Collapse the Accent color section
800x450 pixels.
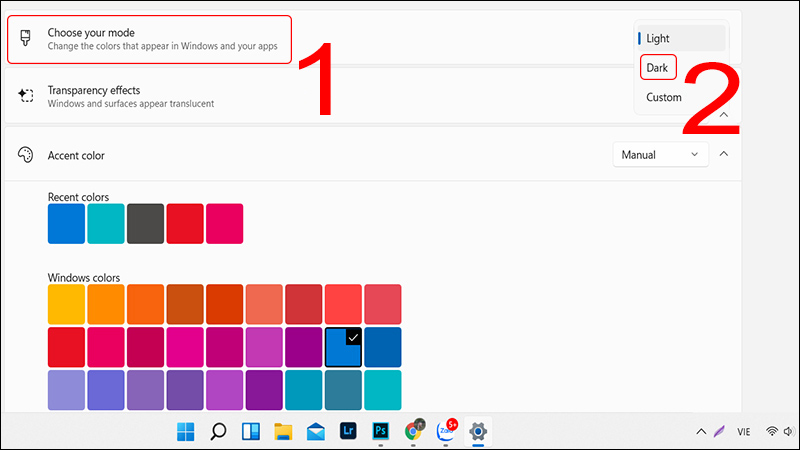[x=724, y=155]
